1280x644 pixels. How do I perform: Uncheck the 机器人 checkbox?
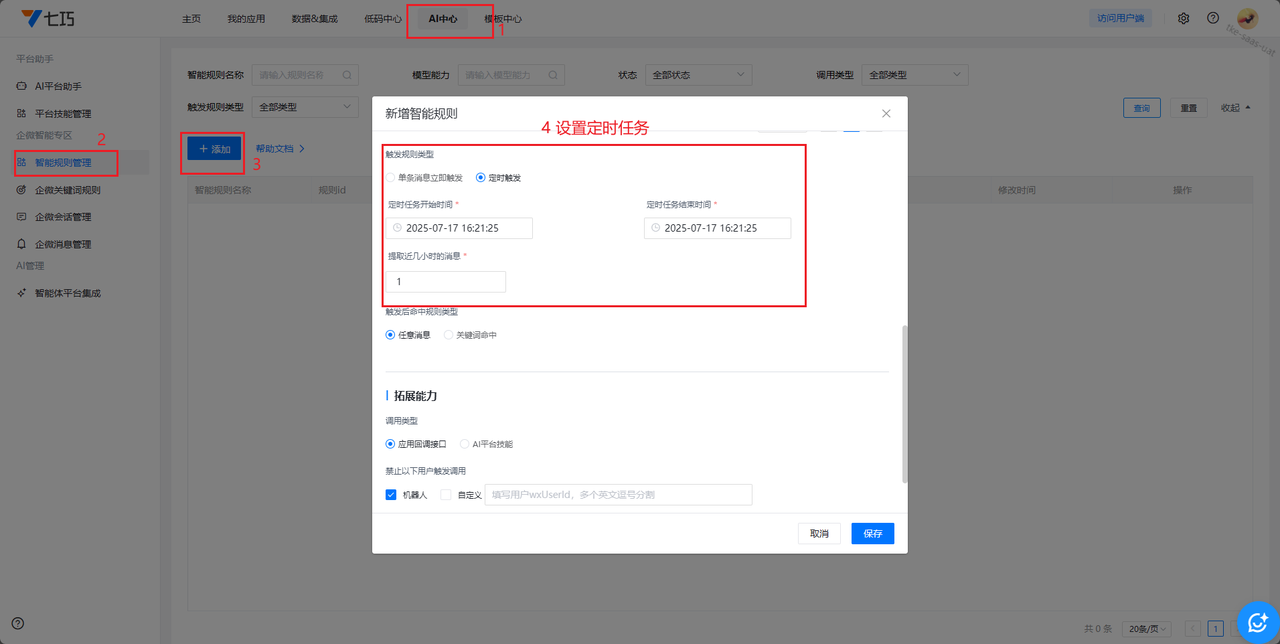[x=391, y=495]
